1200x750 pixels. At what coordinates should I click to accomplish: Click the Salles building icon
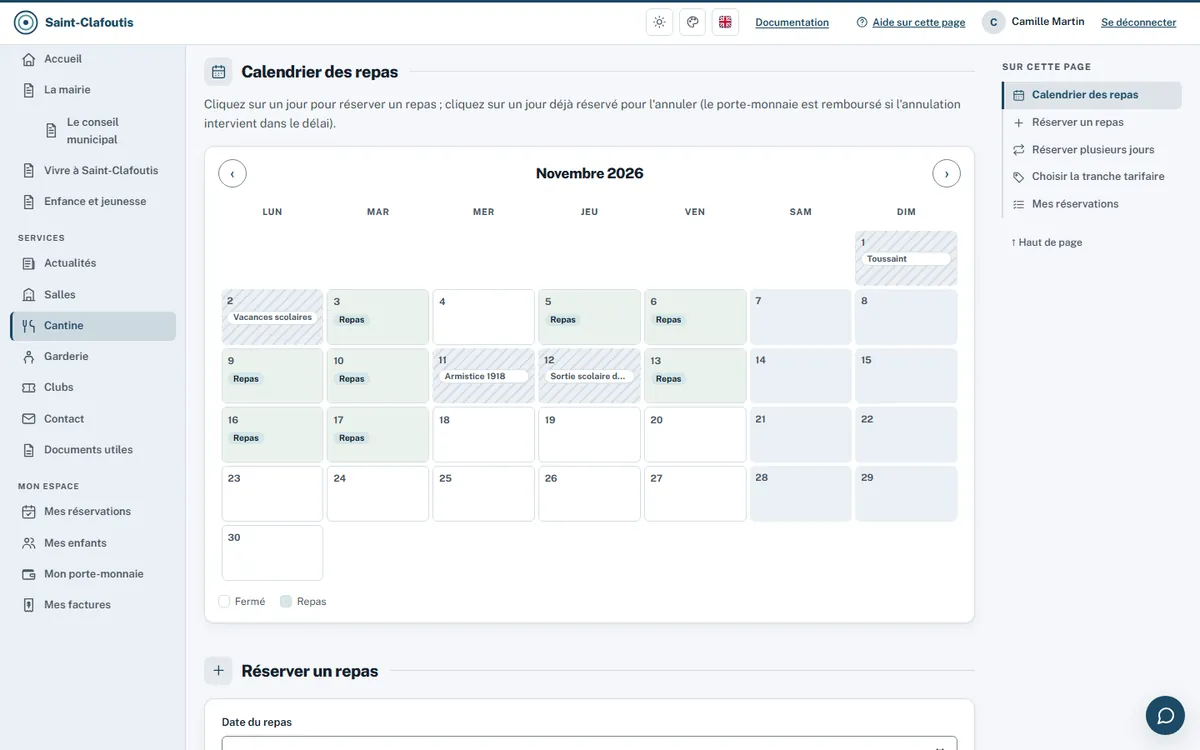(29, 295)
